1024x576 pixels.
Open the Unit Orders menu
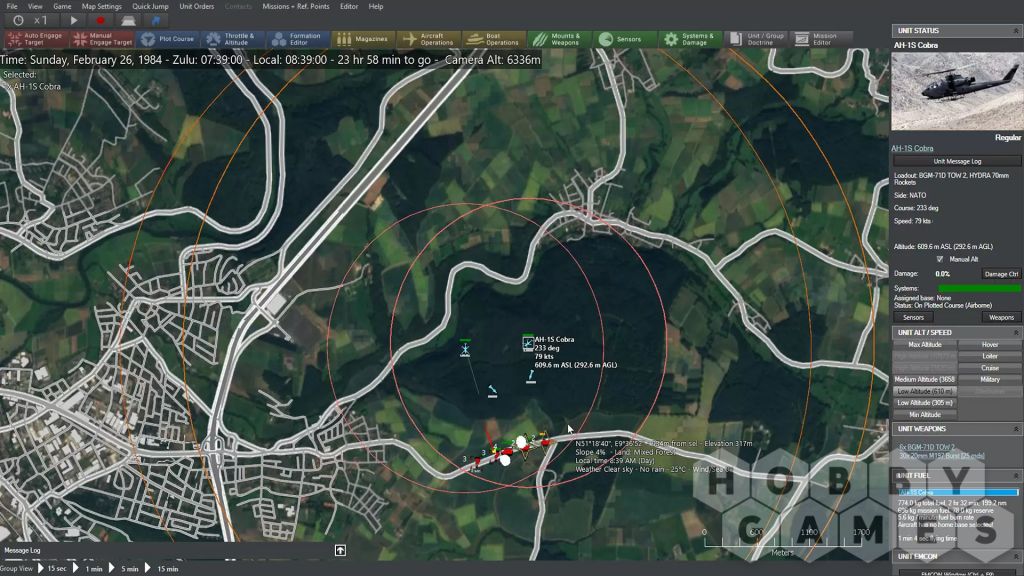click(197, 7)
